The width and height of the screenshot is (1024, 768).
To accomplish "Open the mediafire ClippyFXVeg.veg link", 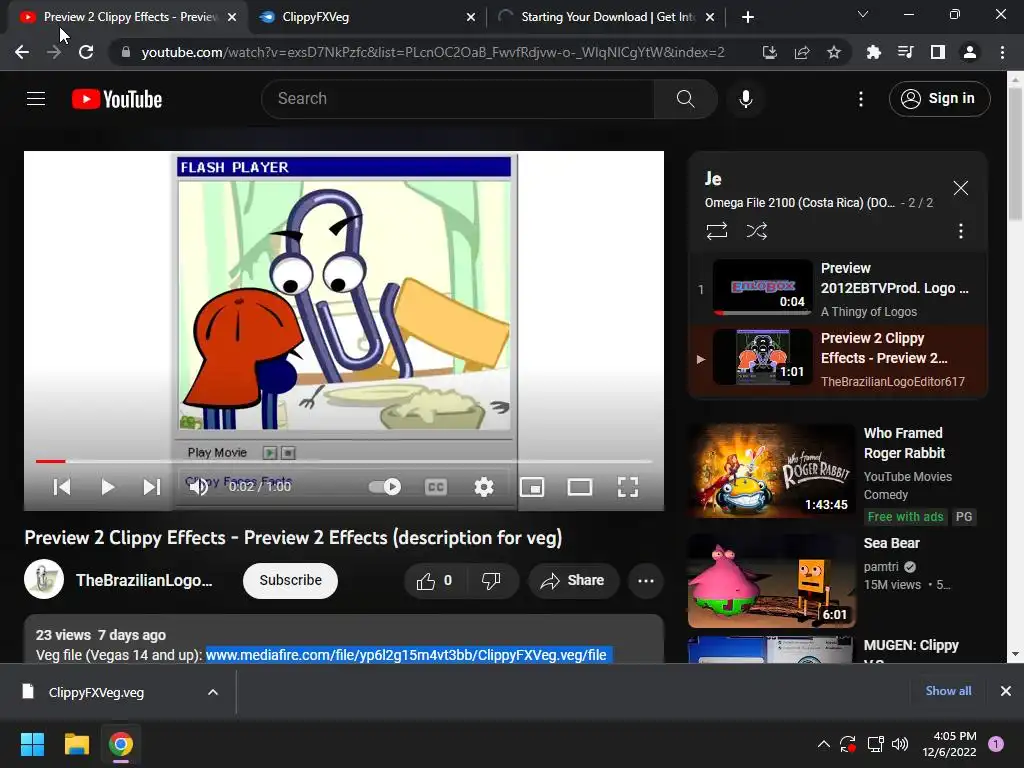I will pyautogui.click(x=406, y=654).
